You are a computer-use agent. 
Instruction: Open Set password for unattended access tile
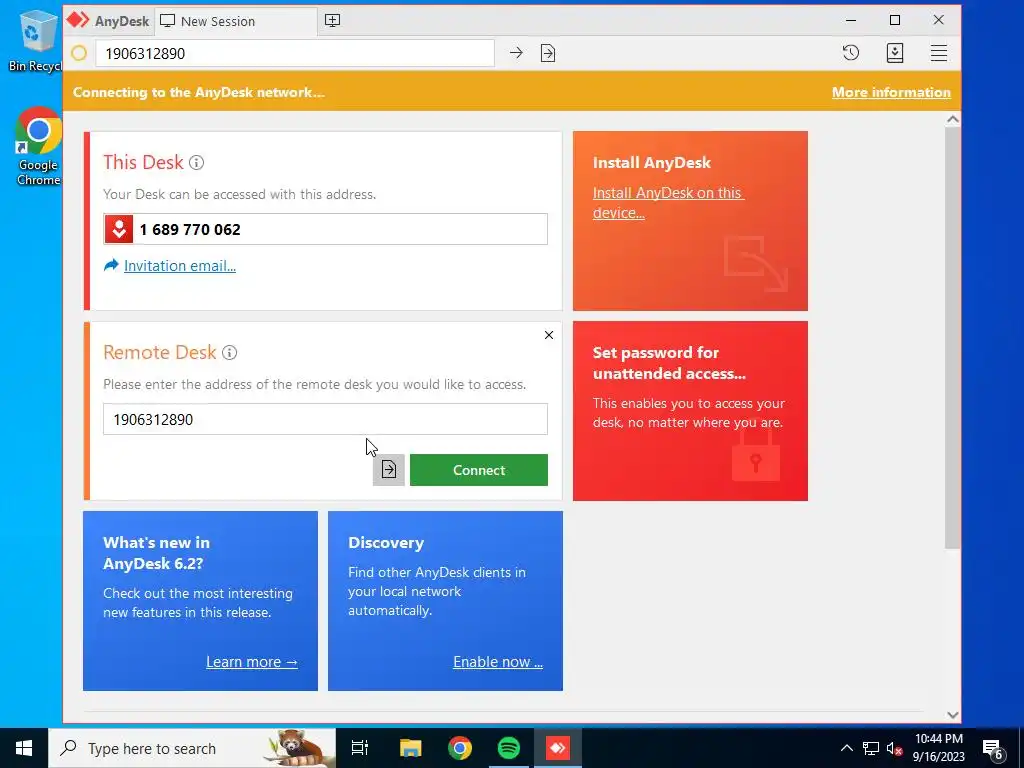[x=690, y=411]
